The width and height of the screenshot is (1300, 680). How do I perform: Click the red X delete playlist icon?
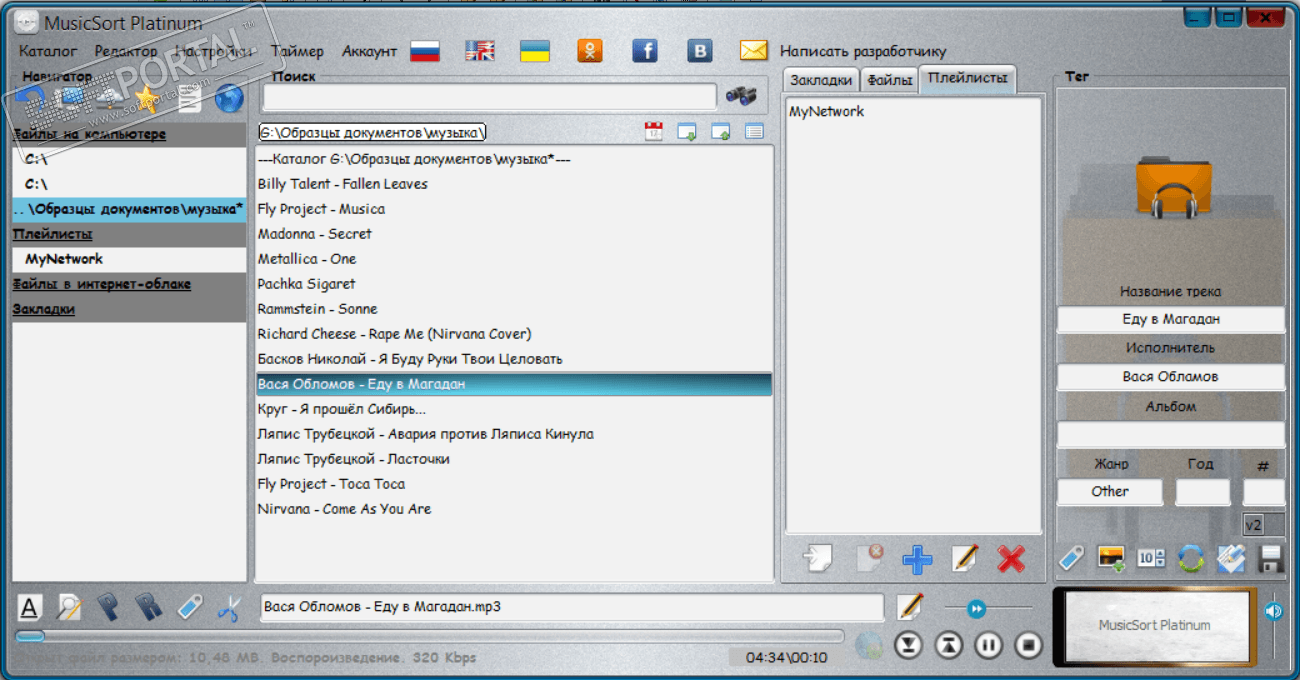(1011, 558)
